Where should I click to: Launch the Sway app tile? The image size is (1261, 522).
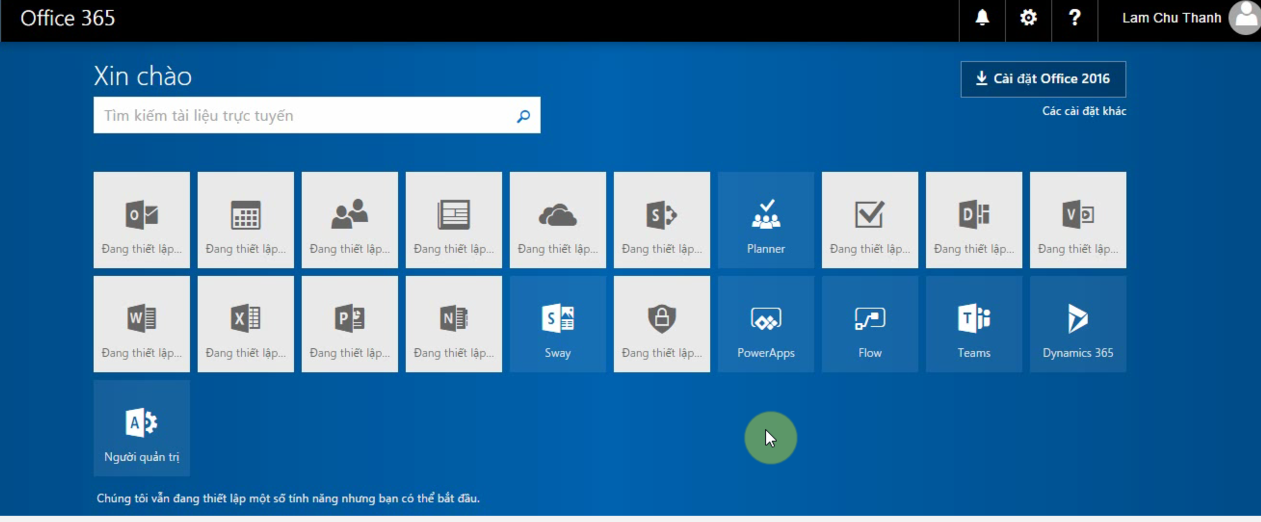pyautogui.click(x=557, y=324)
